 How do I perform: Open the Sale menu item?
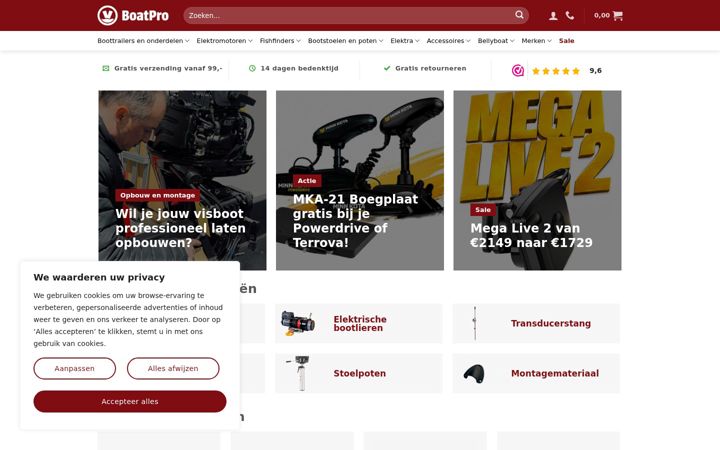click(567, 41)
